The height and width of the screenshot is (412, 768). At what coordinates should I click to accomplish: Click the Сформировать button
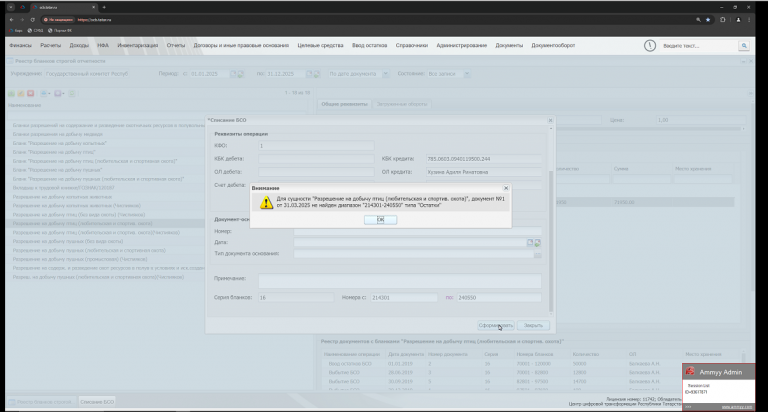click(x=496, y=325)
